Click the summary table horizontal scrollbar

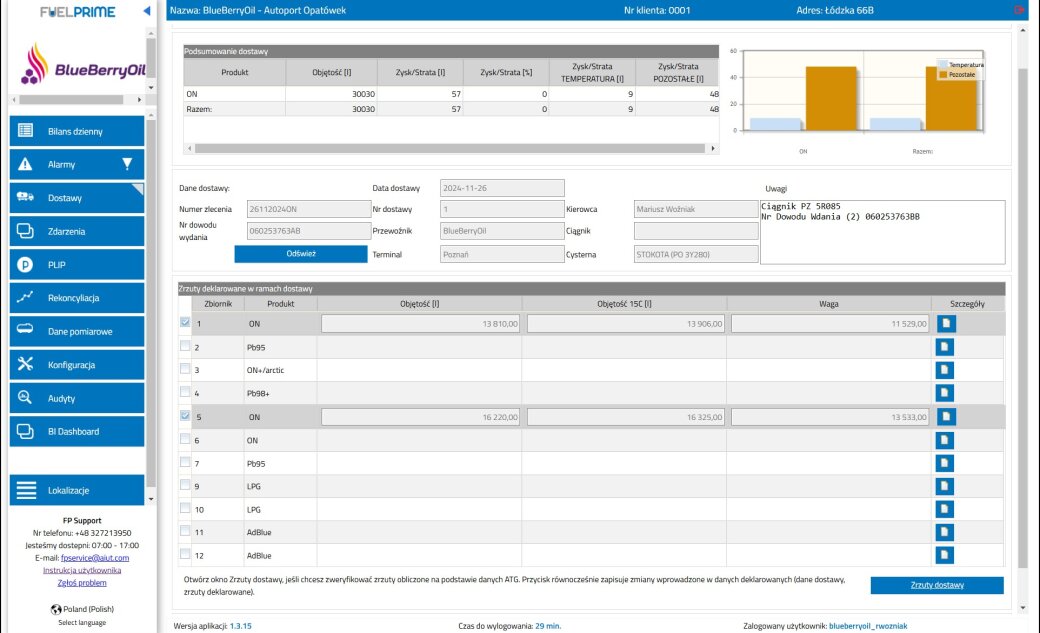click(450, 149)
